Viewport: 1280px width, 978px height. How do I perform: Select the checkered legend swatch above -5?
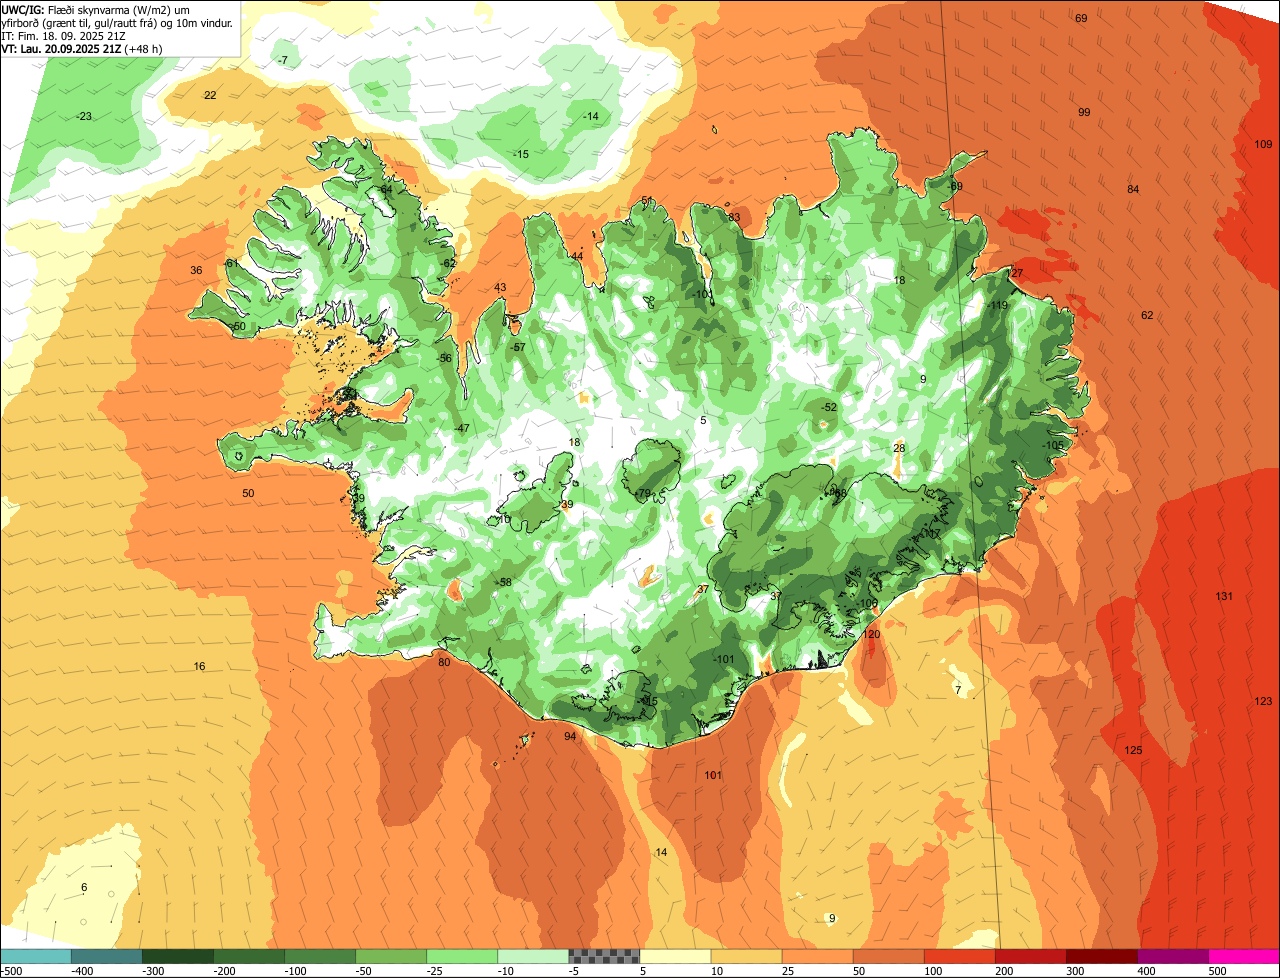pyautogui.click(x=604, y=956)
